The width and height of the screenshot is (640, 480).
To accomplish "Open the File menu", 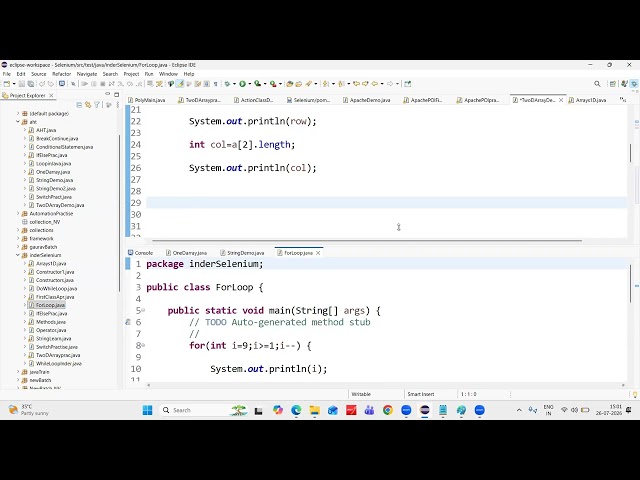I will coord(7,74).
